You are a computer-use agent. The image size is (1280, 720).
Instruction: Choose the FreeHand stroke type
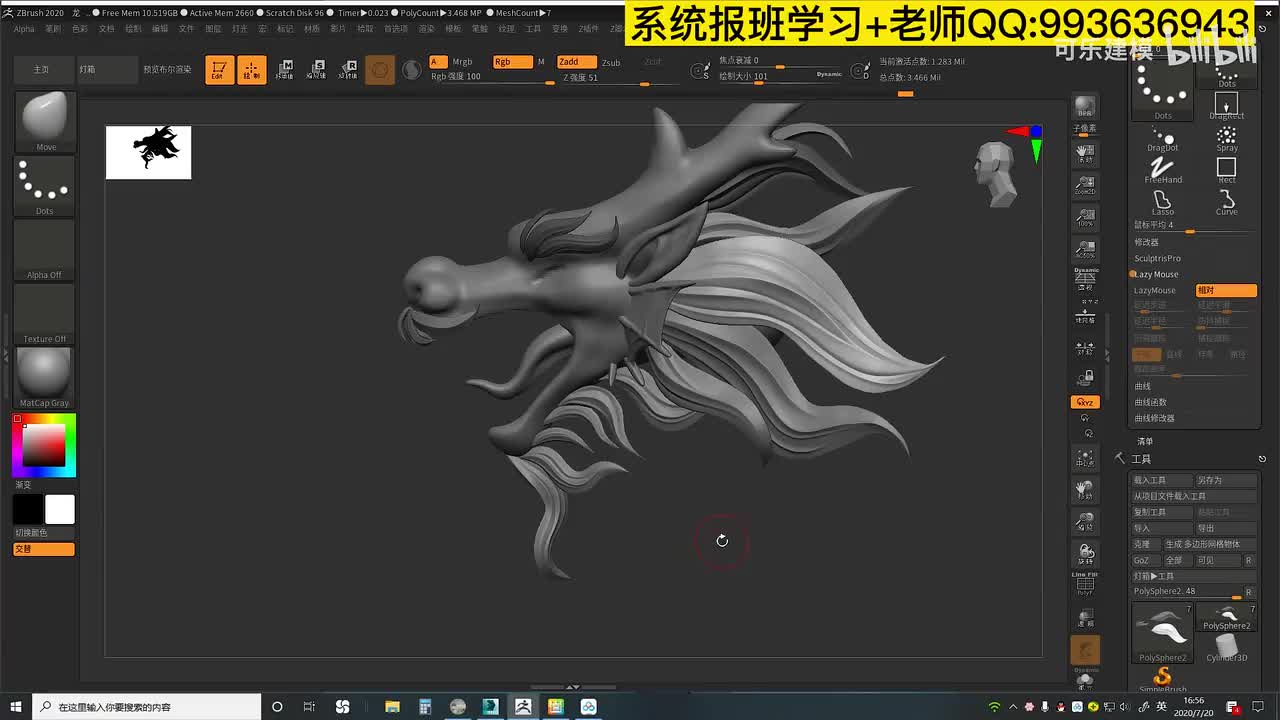[x=1163, y=169]
